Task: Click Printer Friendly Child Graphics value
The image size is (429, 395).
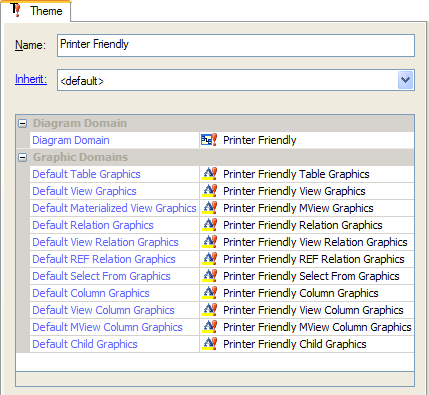Action: [295, 344]
